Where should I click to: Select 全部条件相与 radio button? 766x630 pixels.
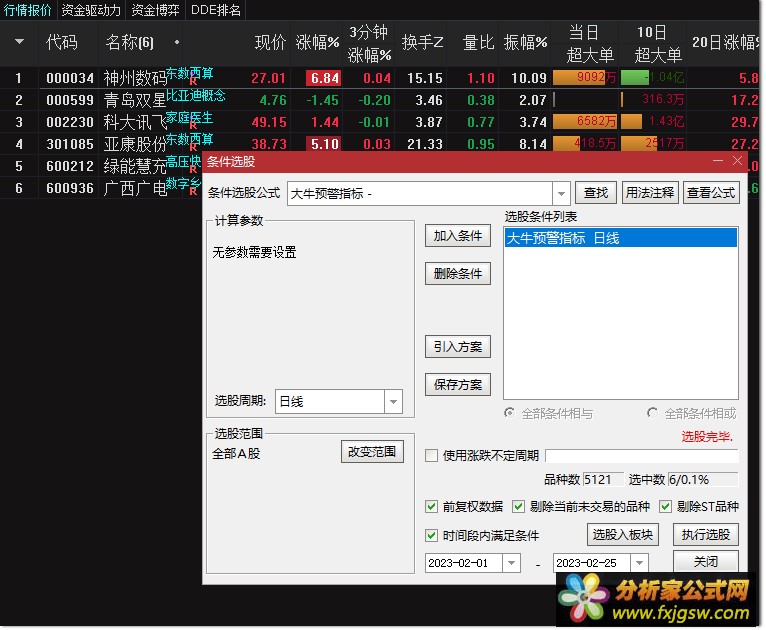tap(510, 413)
